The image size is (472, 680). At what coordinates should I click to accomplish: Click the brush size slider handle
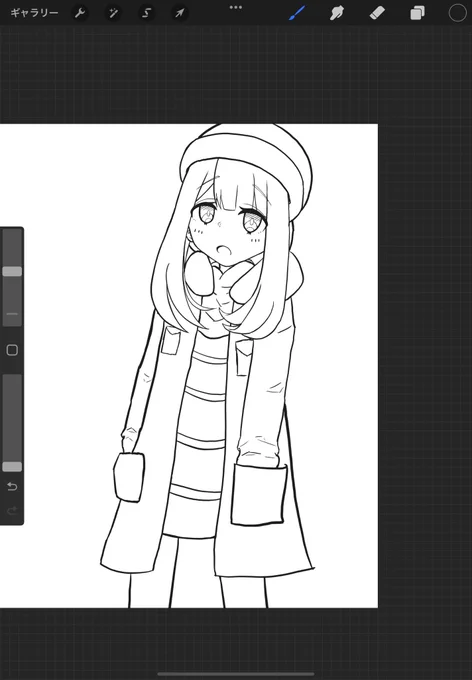click(12, 271)
